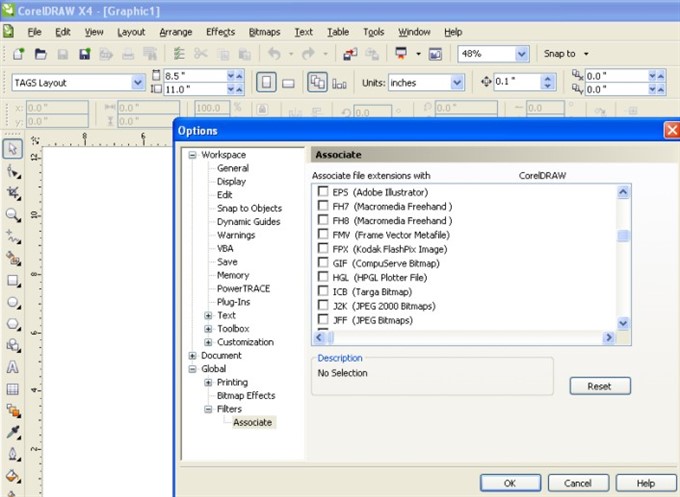Open the Arrange menu
The image size is (680, 497).
(176, 32)
